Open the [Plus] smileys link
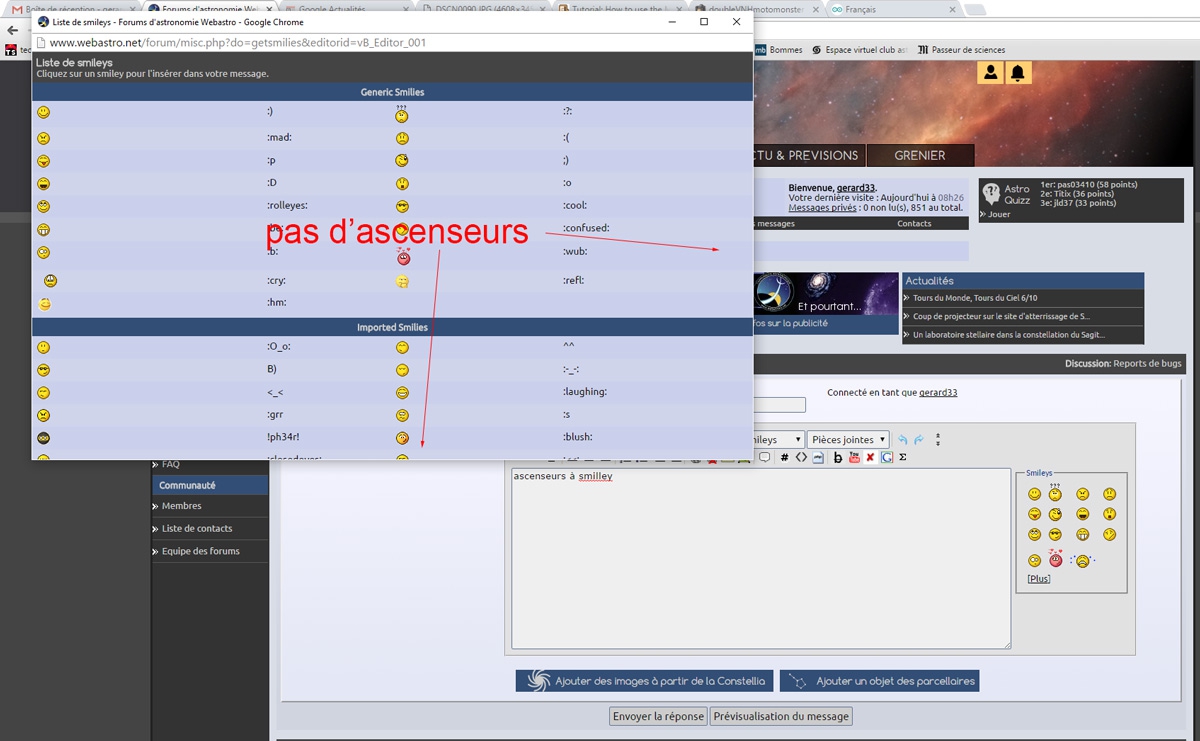Image resolution: width=1200 pixels, height=741 pixels. click(x=1039, y=579)
